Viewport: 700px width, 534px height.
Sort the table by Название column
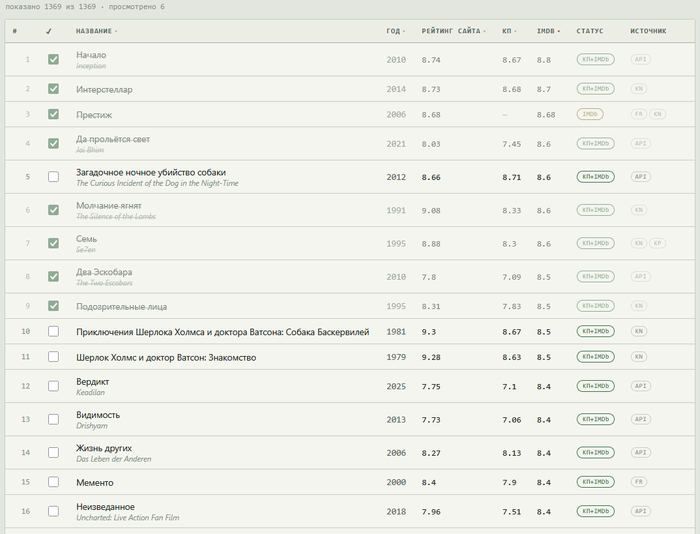tap(96, 31)
